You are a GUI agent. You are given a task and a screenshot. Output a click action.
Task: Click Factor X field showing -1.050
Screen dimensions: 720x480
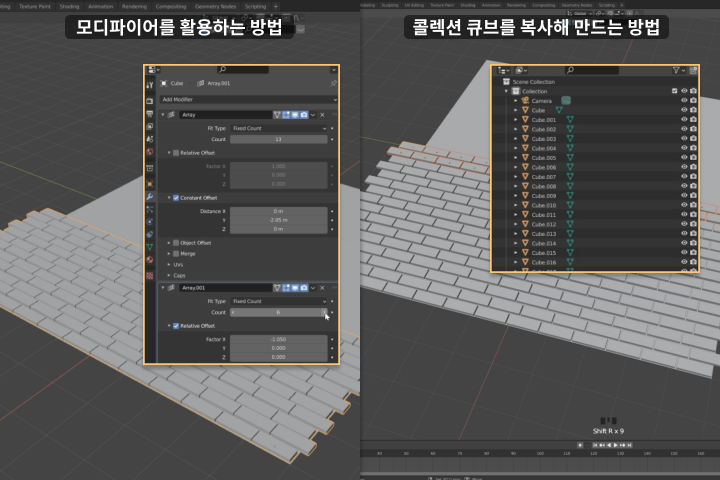coord(279,339)
